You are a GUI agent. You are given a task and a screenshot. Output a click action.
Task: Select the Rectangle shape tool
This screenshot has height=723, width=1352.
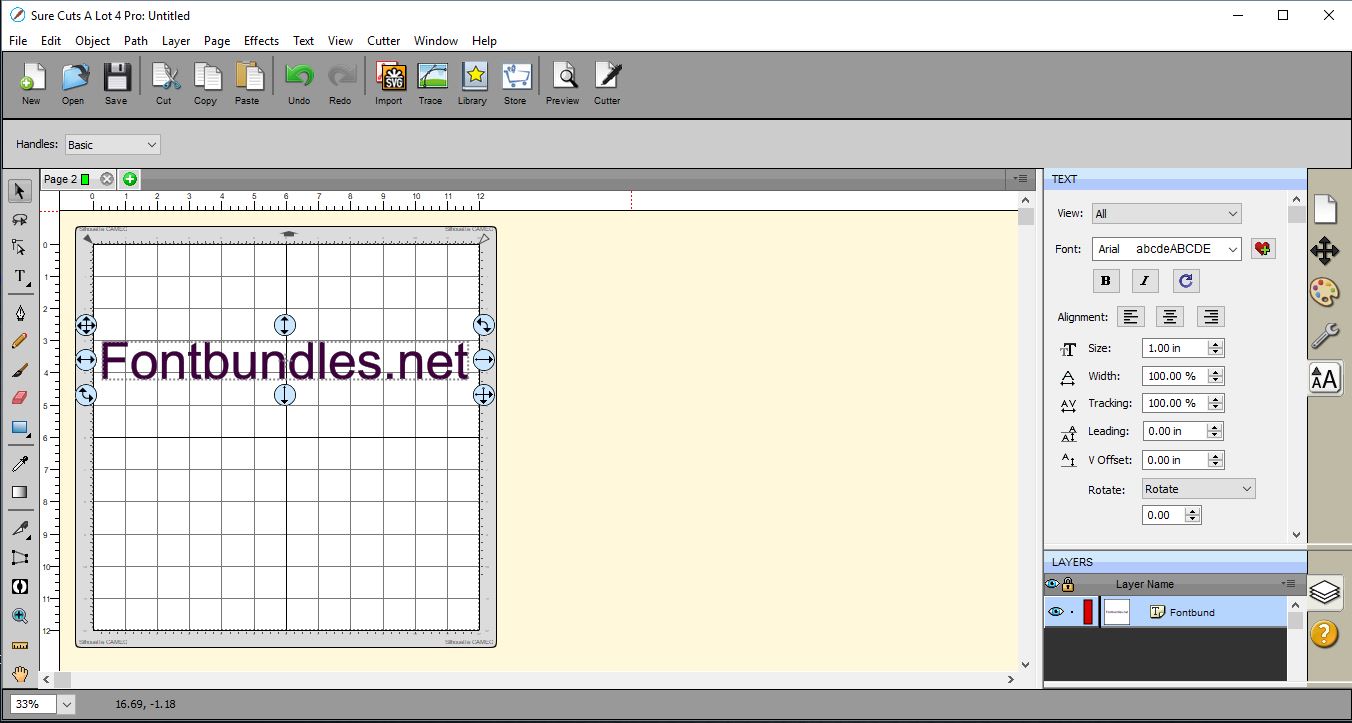pos(20,428)
